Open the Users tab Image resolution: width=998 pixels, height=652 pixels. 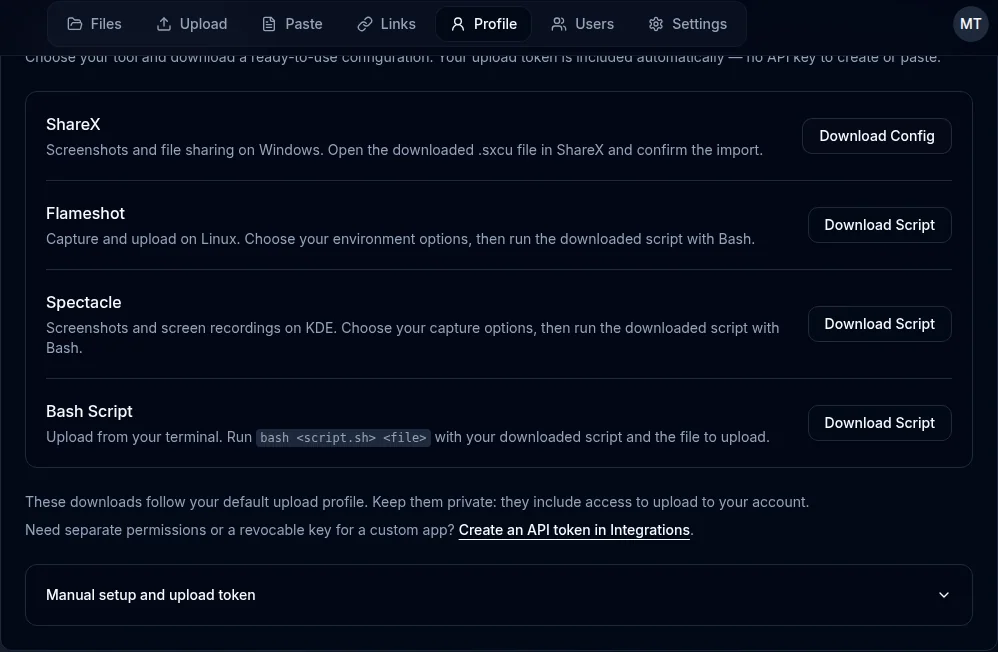582,24
